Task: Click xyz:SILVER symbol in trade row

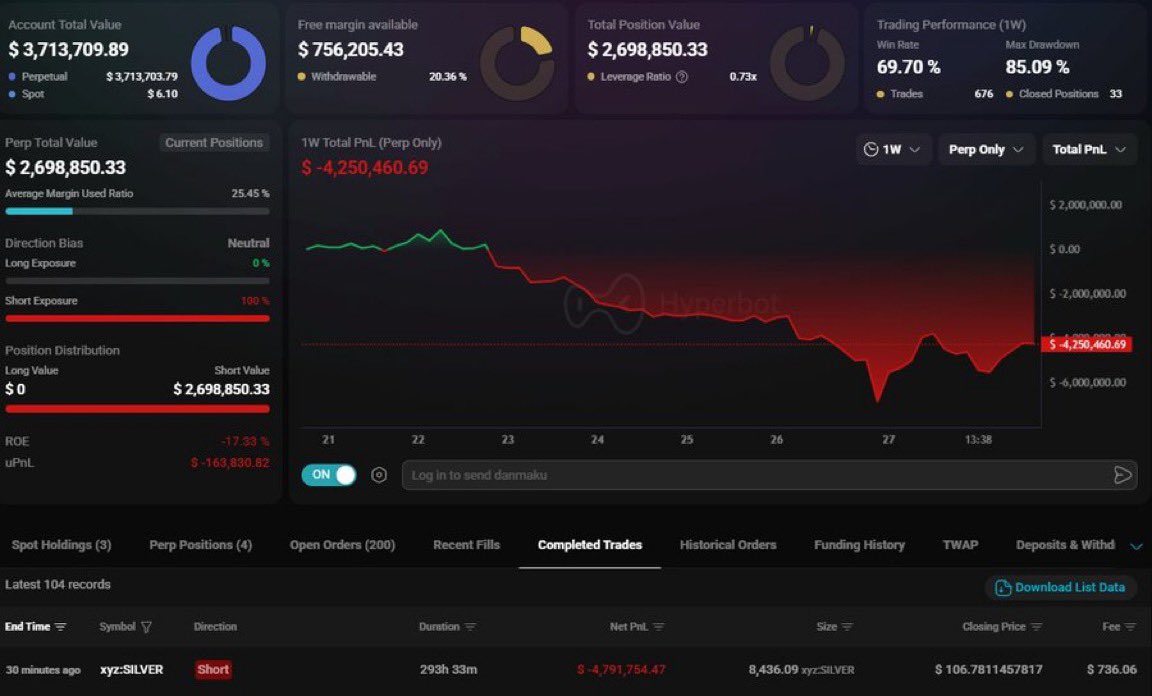Action: 132,670
